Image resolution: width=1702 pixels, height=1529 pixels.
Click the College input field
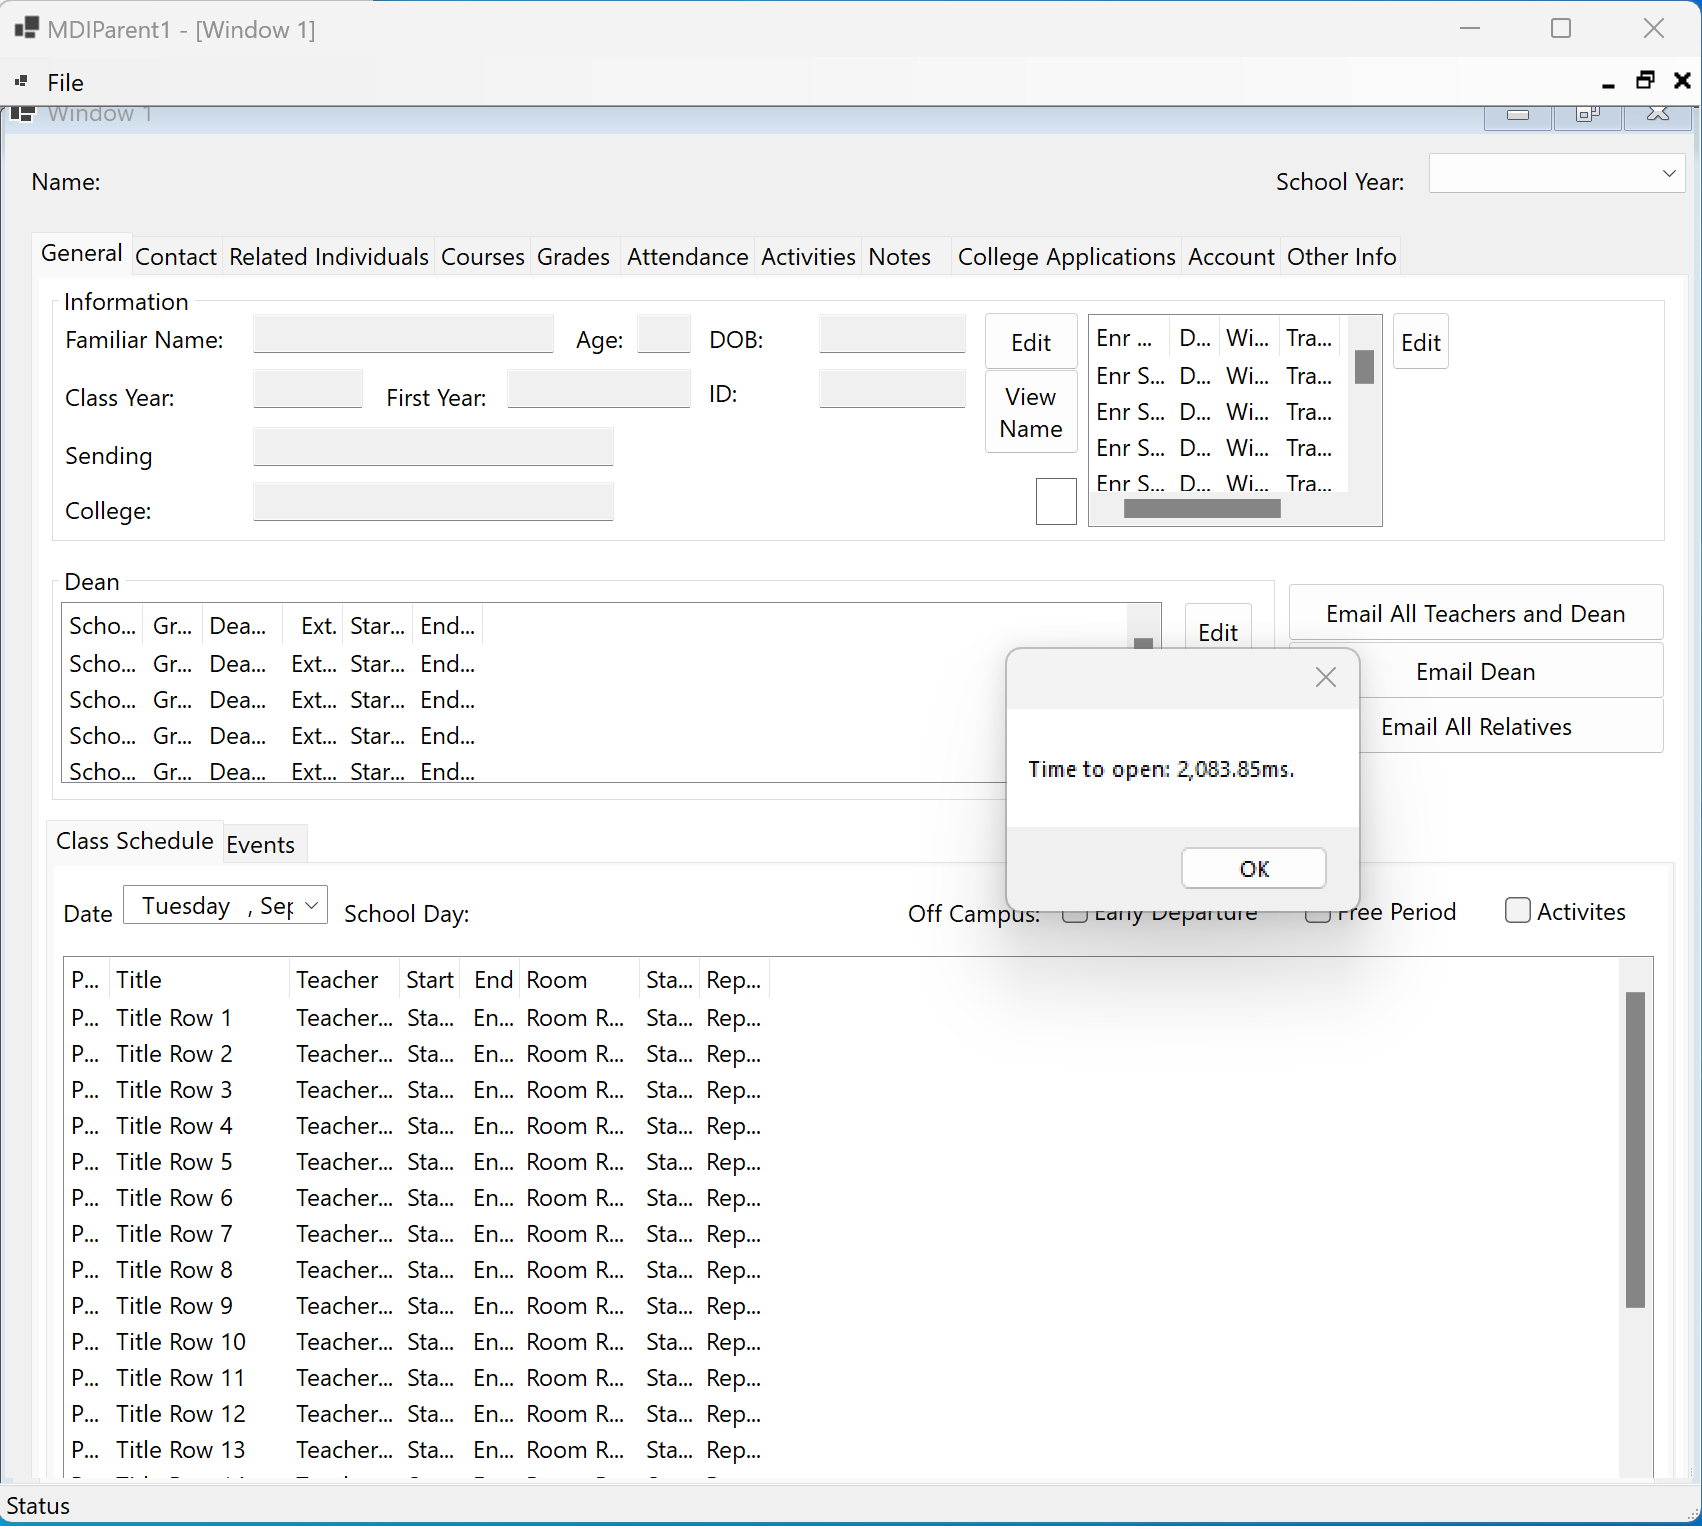(x=433, y=502)
